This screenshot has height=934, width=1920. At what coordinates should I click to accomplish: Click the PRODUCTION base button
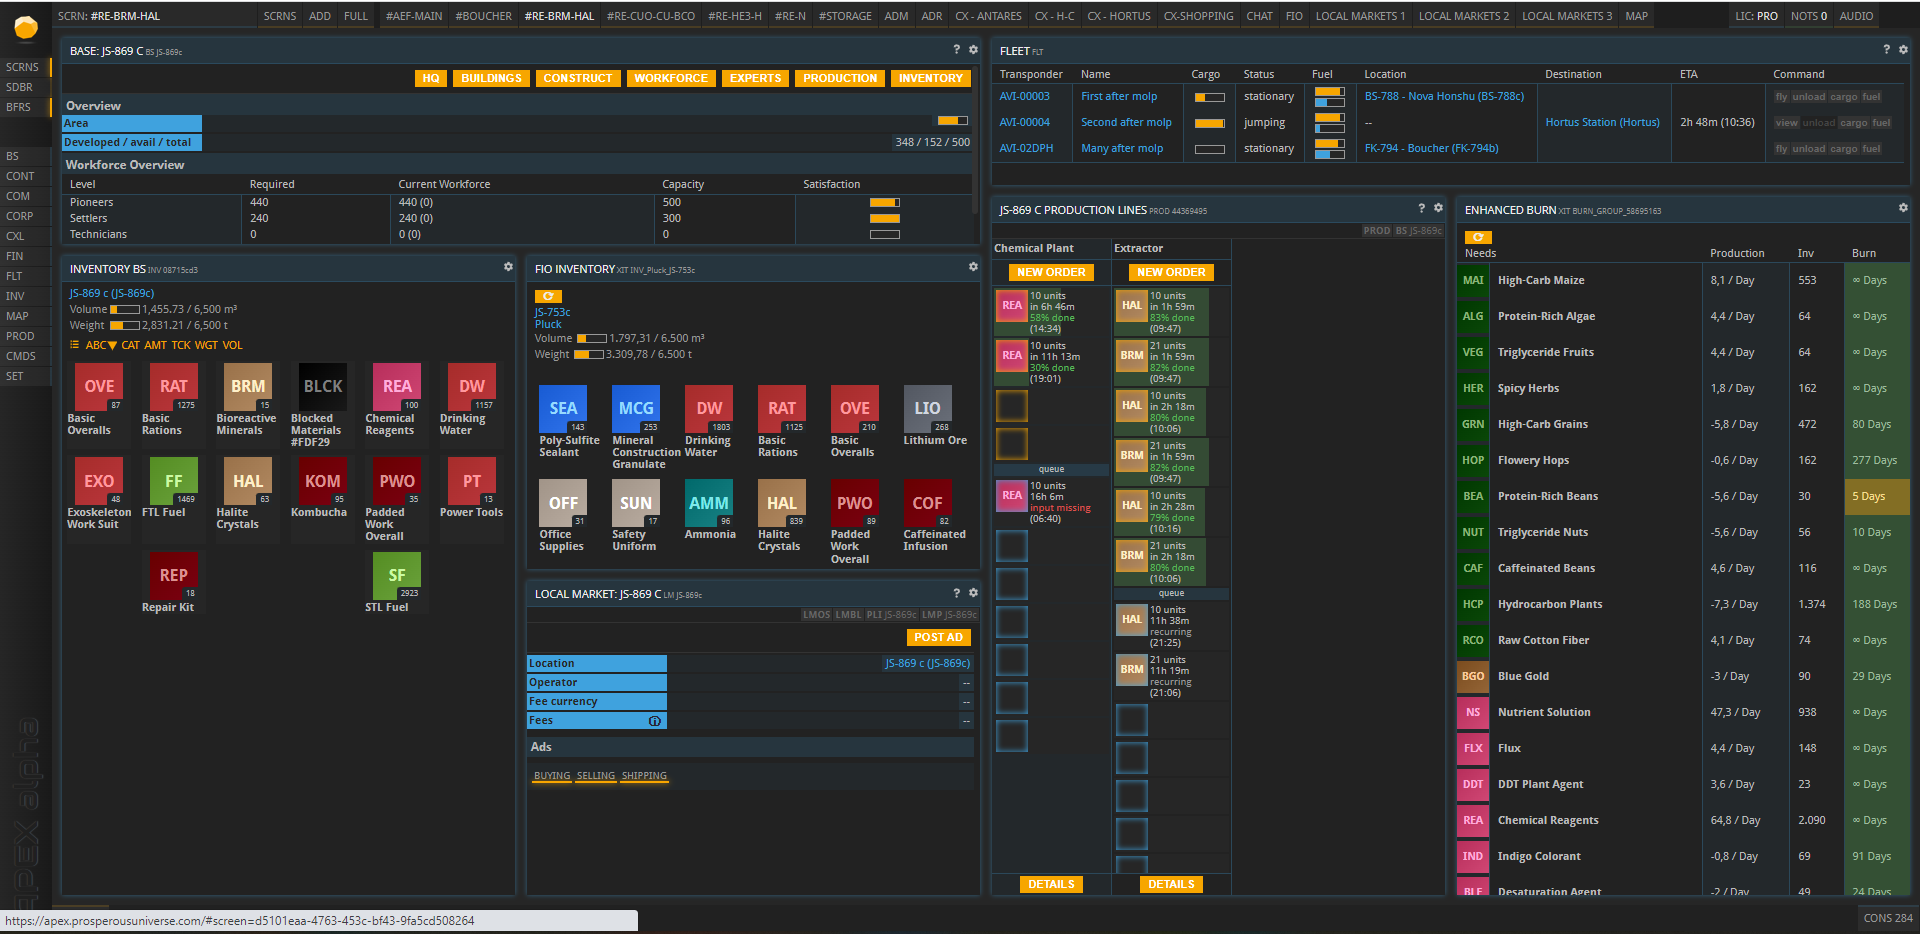(x=840, y=78)
